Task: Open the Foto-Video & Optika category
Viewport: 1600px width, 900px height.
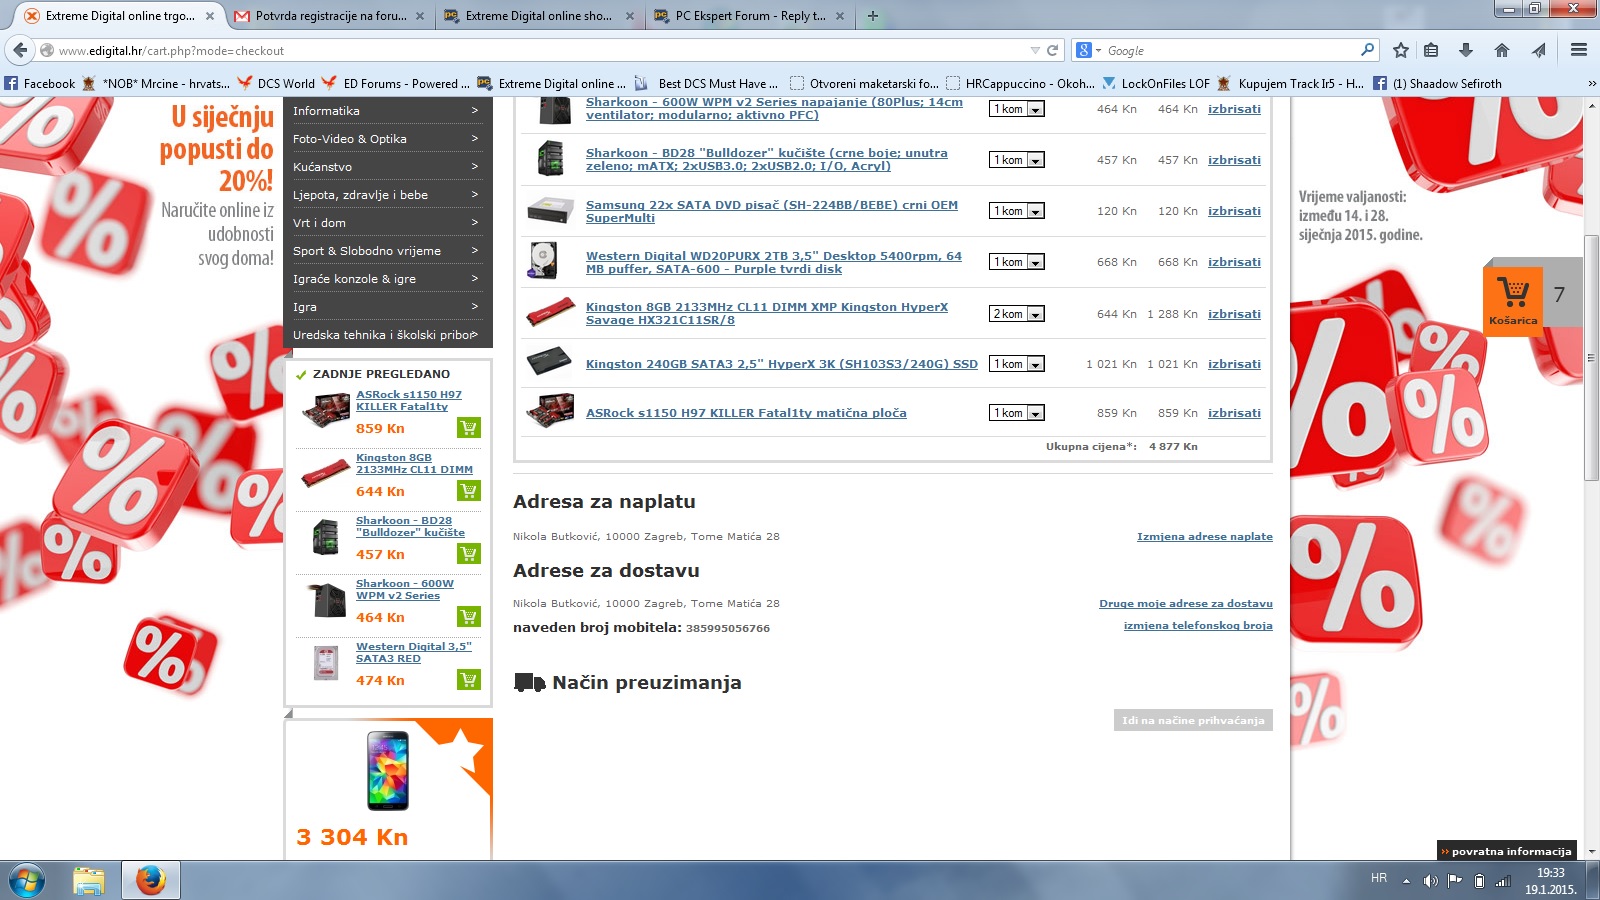Action: click(x=387, y=139)
